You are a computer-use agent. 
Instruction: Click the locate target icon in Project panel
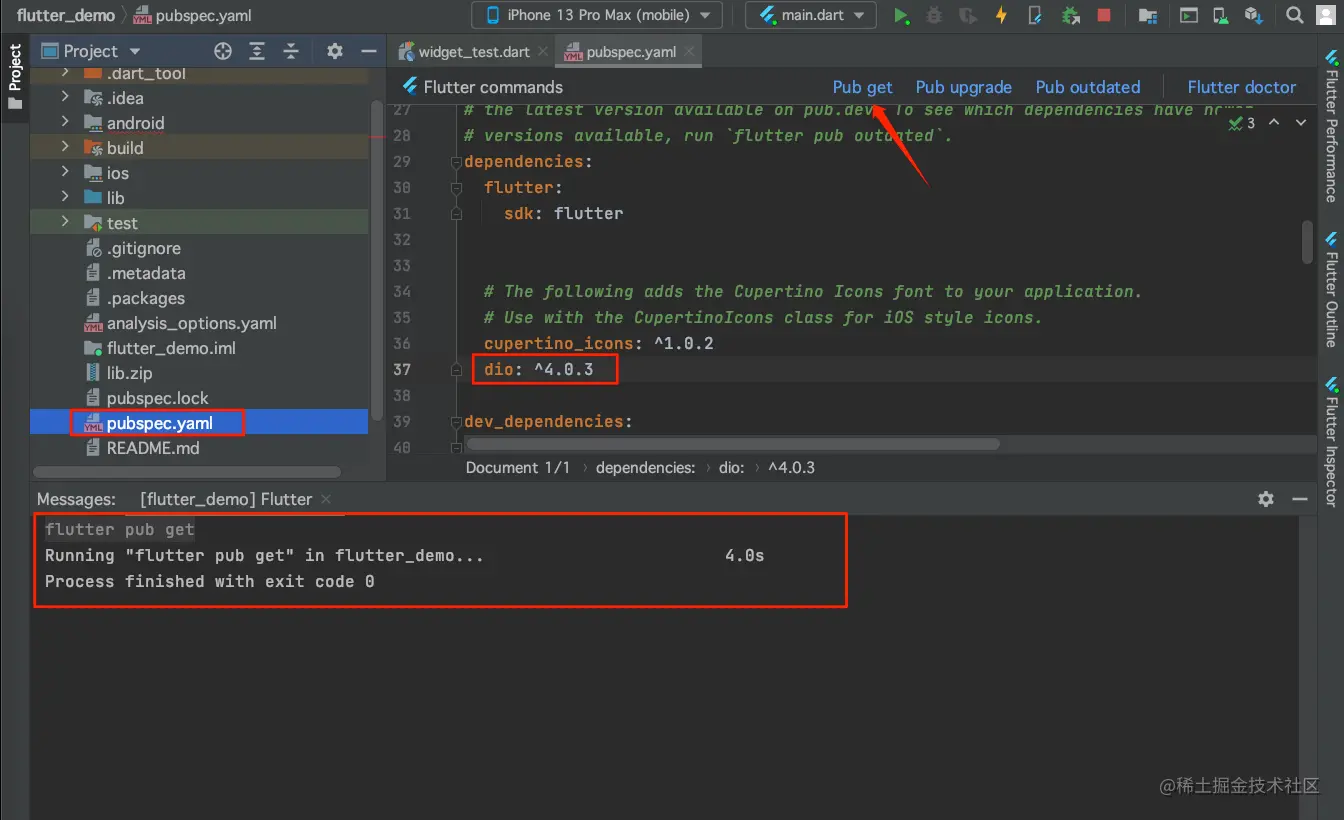[223, 51]
